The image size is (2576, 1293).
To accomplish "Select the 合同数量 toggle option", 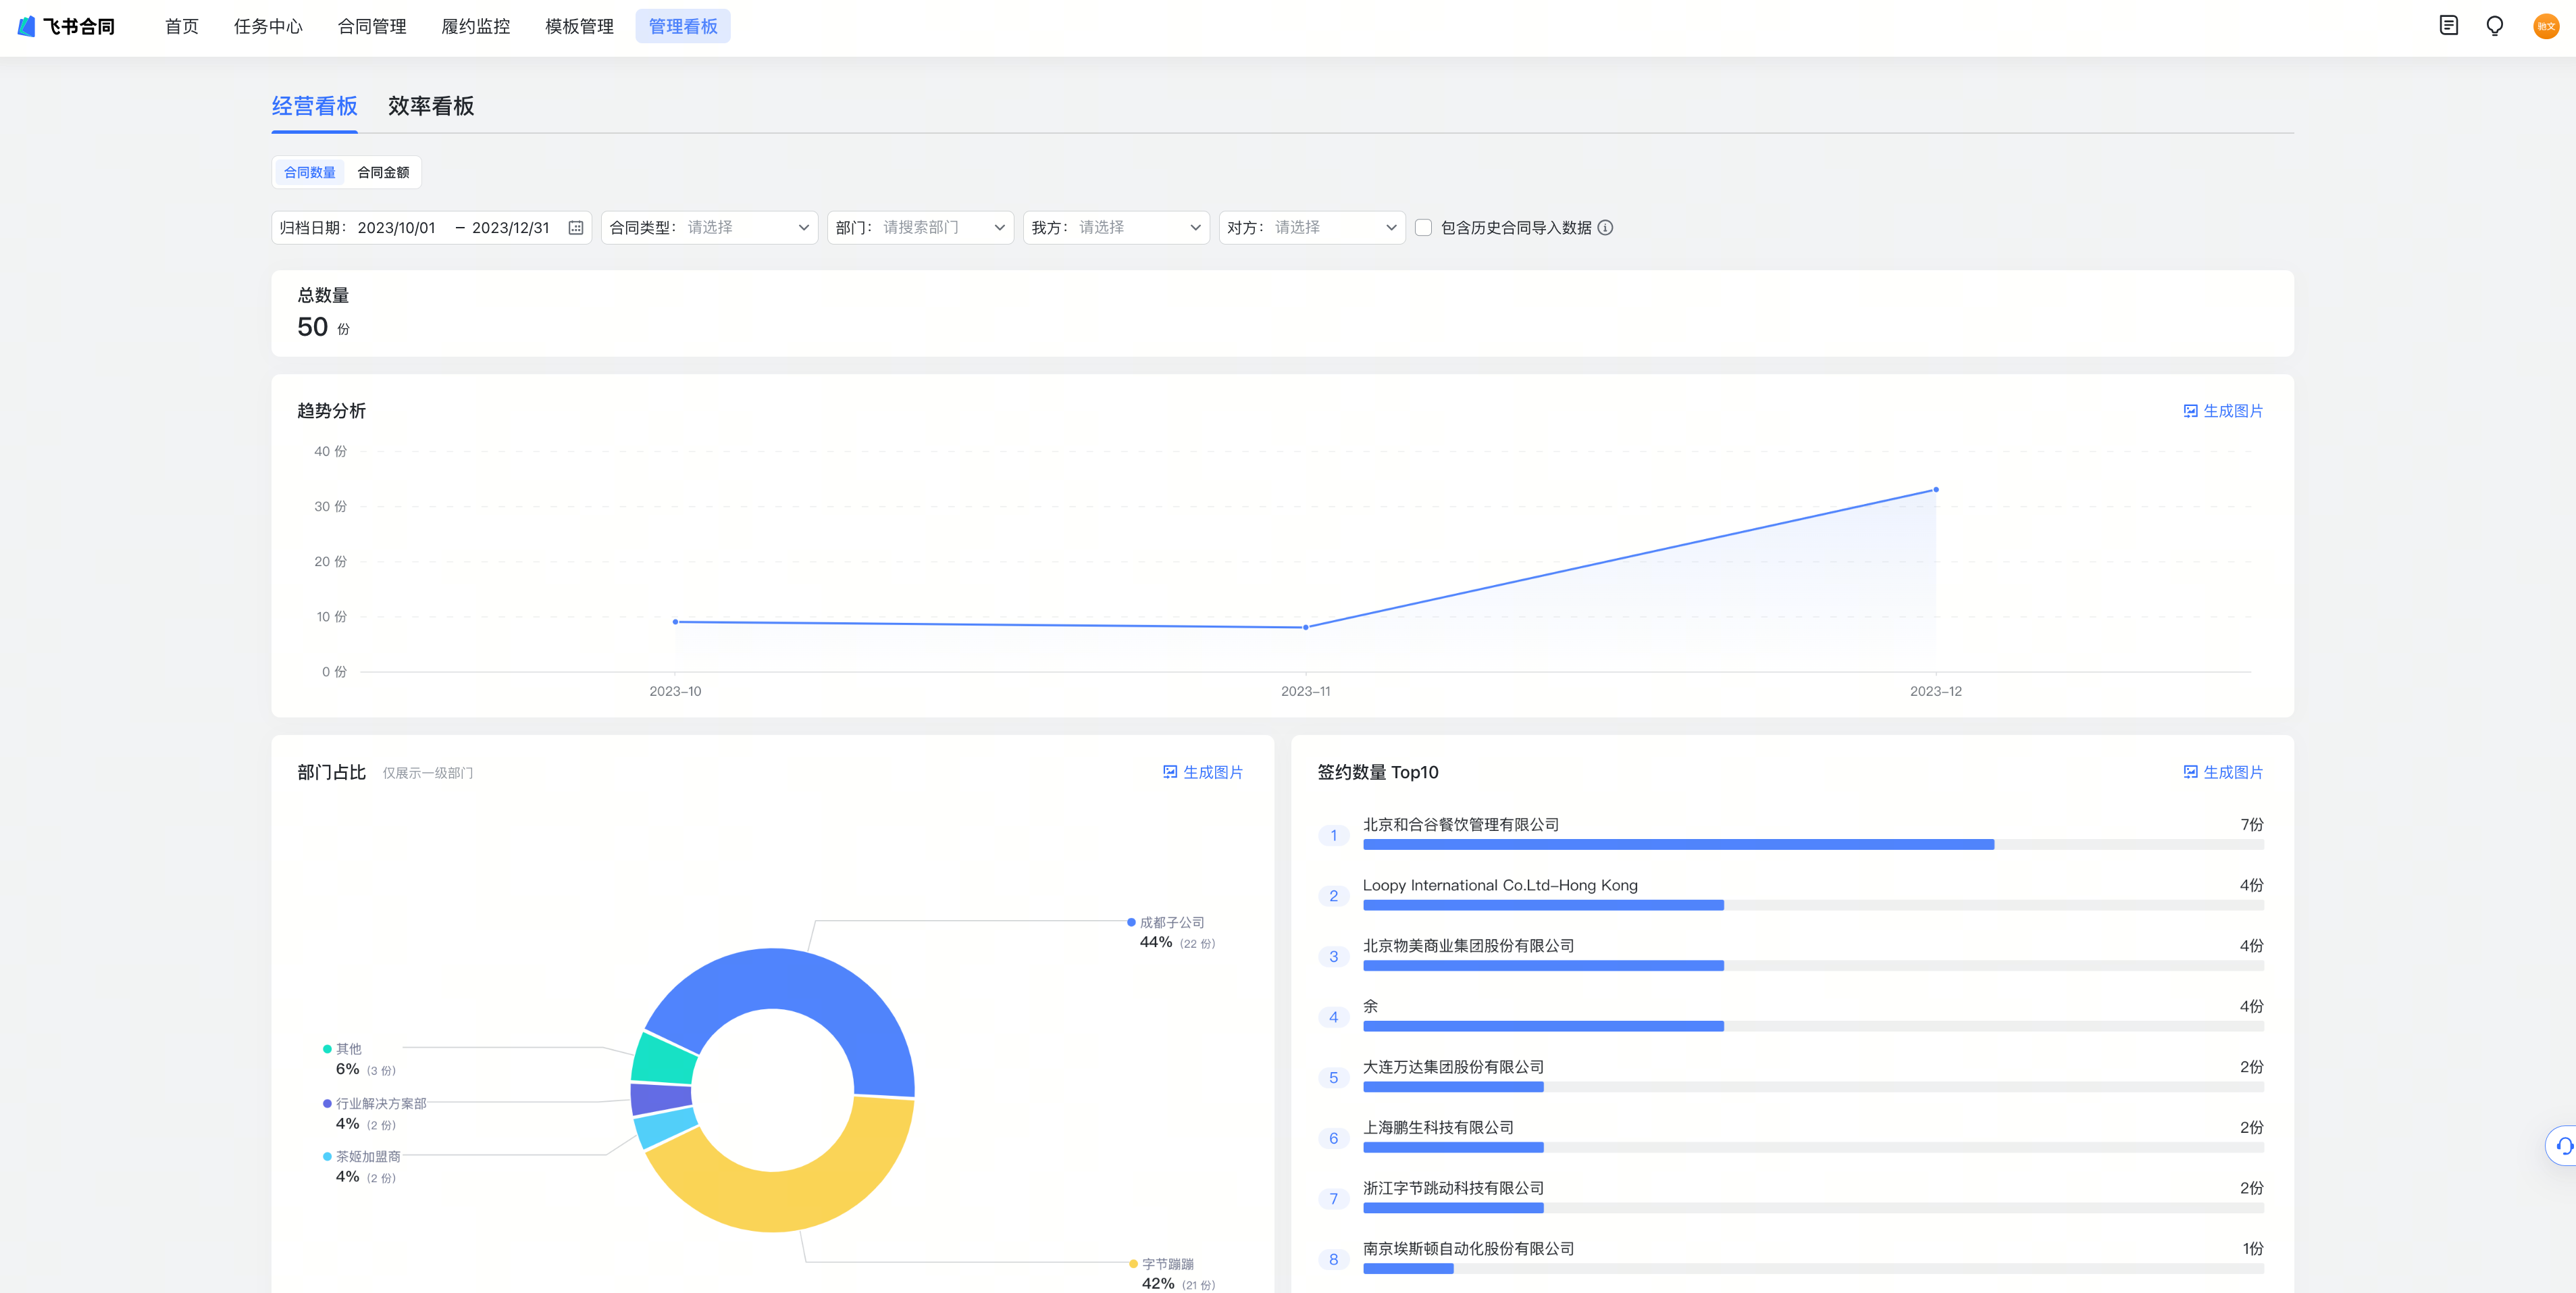I will 310,172.
